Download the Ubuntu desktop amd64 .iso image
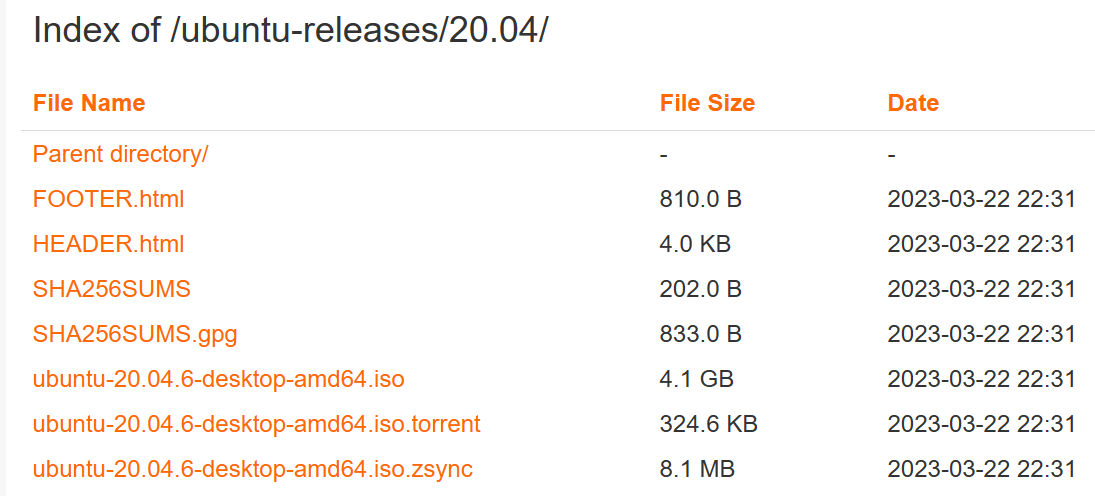 (218, 379)
